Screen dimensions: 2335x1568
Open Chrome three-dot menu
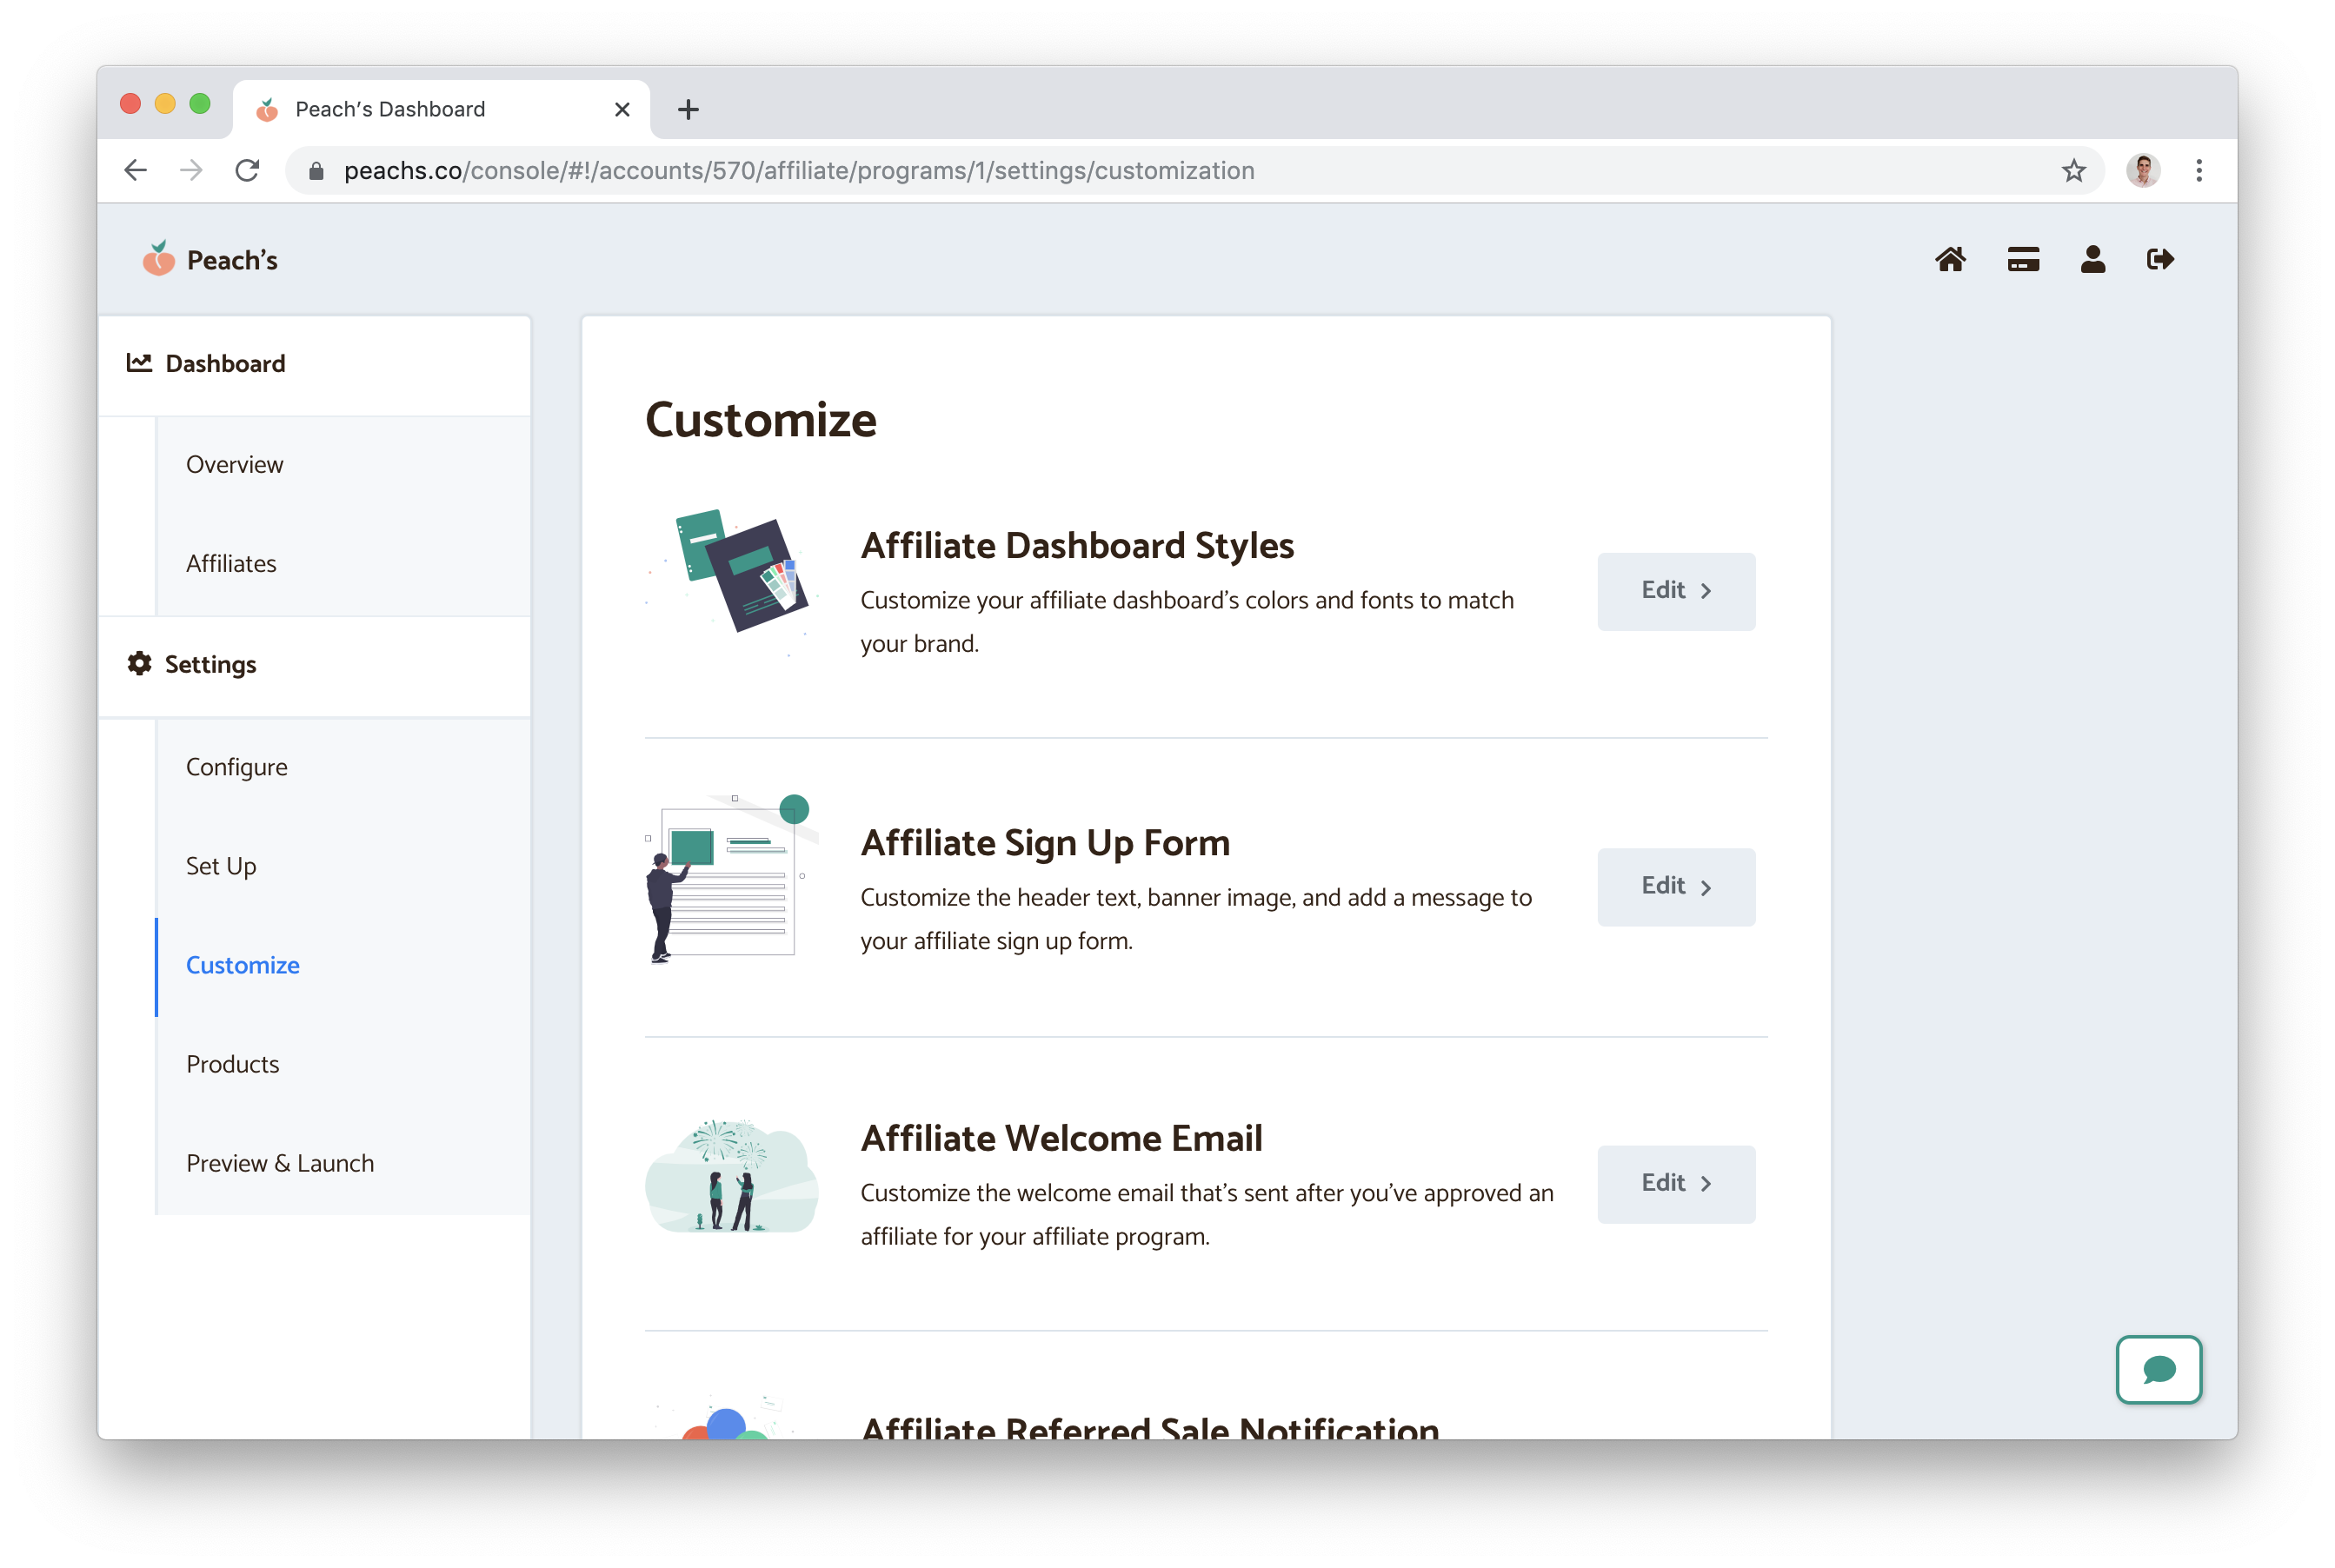coord(2198,171)
